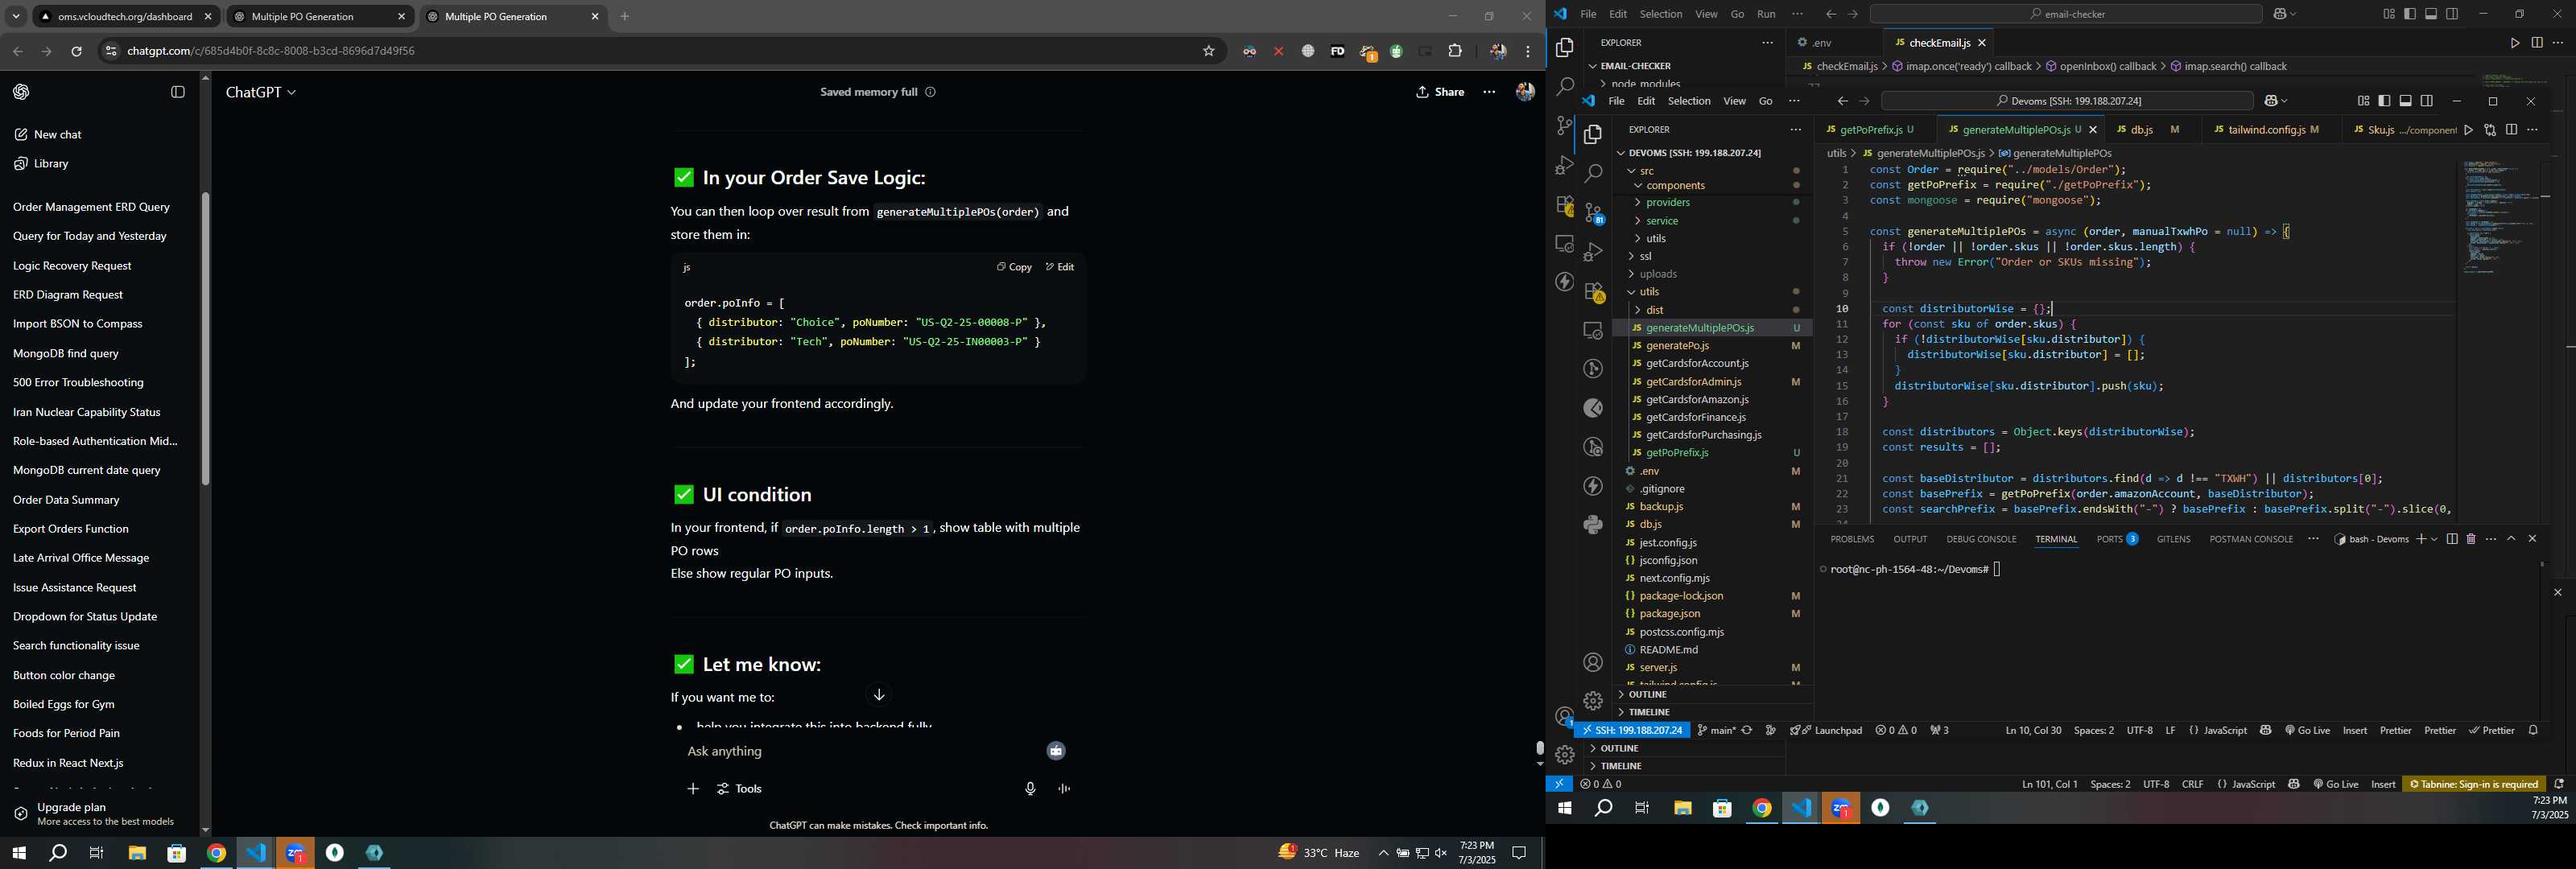Open Python extension icon in Devoms activity bar

1593,525
